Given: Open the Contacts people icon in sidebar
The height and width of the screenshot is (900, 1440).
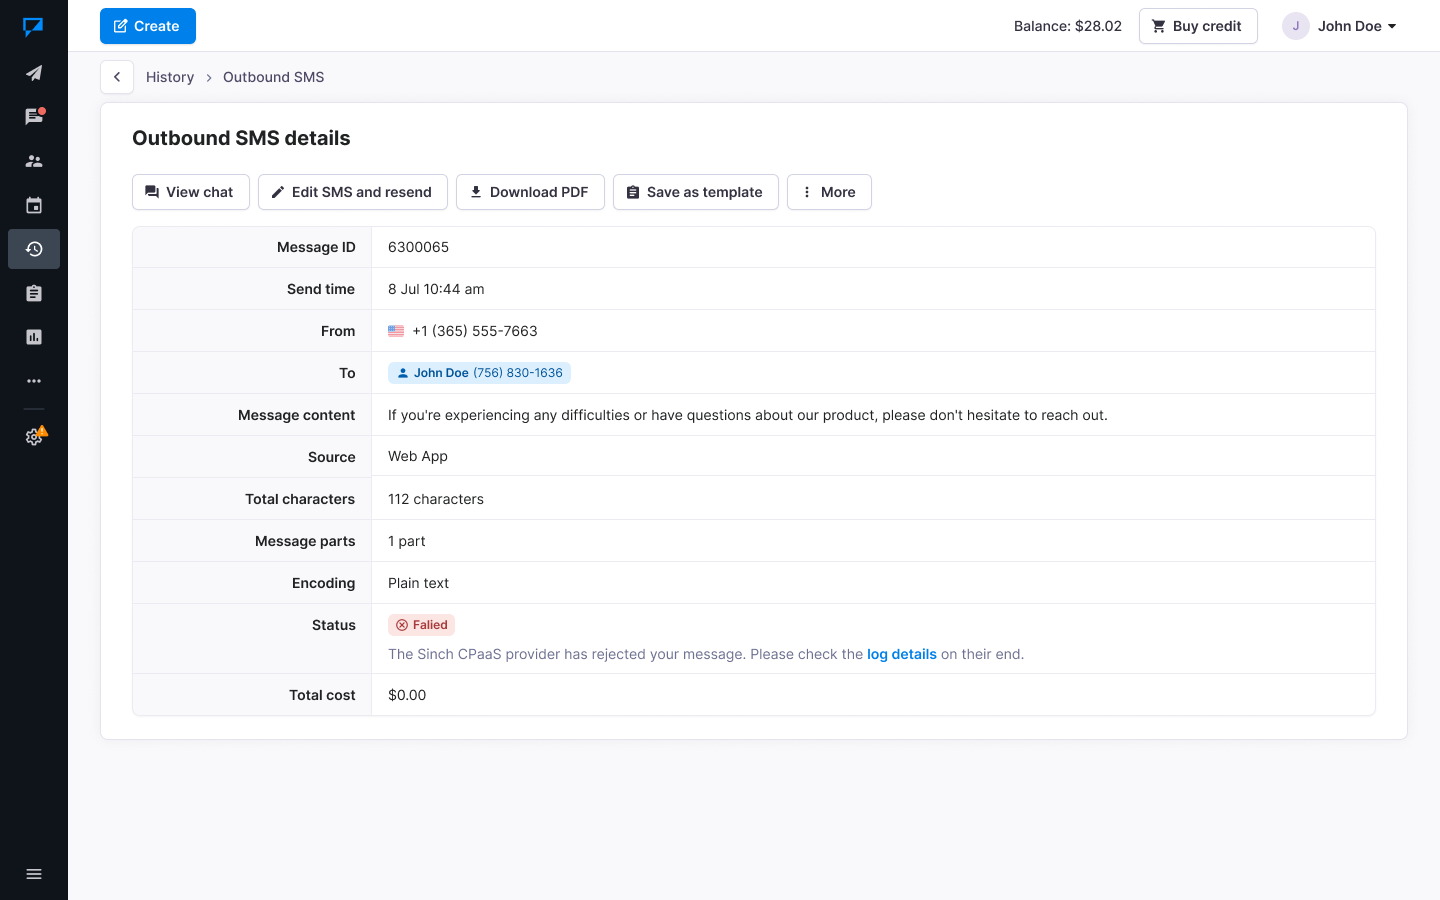Looking at the screenshot, I should click(x=34, y=161).
